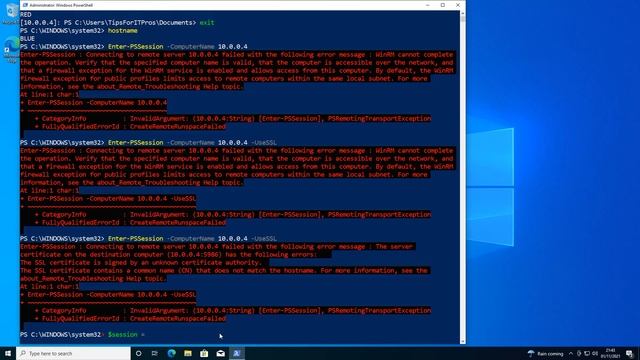Click the '$session =' prompt line
640x360 pixels.
pos(82,334)
